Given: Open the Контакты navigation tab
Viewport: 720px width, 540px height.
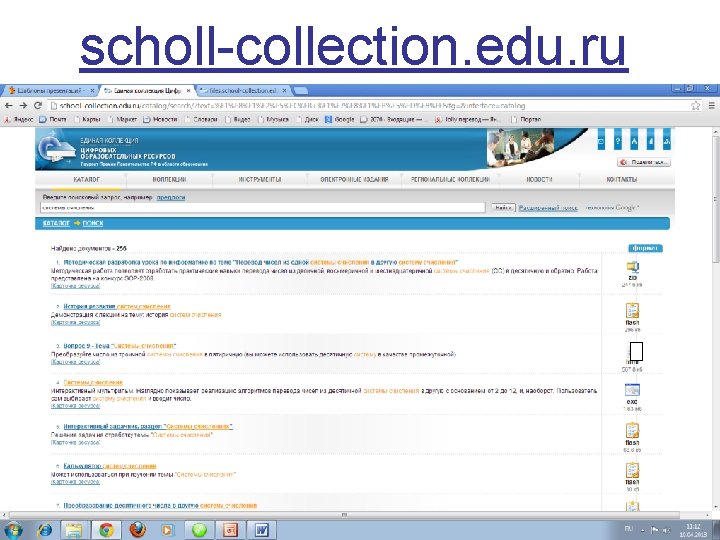Looking at the screenshot, I should (x=622, y=180).
